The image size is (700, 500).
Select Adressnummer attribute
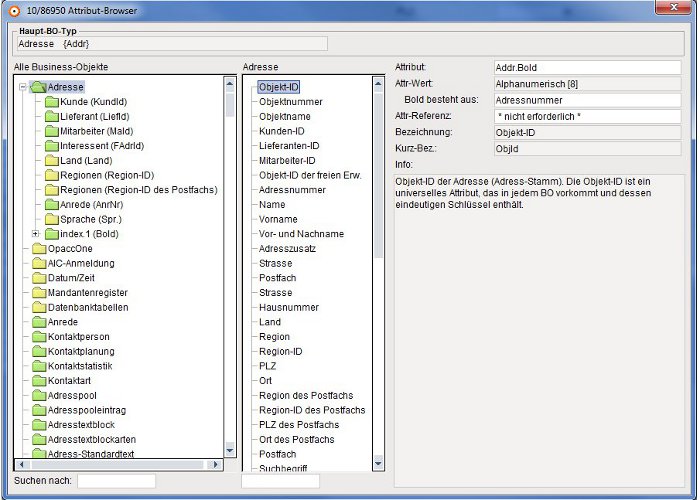pyautogui.click(x=292, y=190)
